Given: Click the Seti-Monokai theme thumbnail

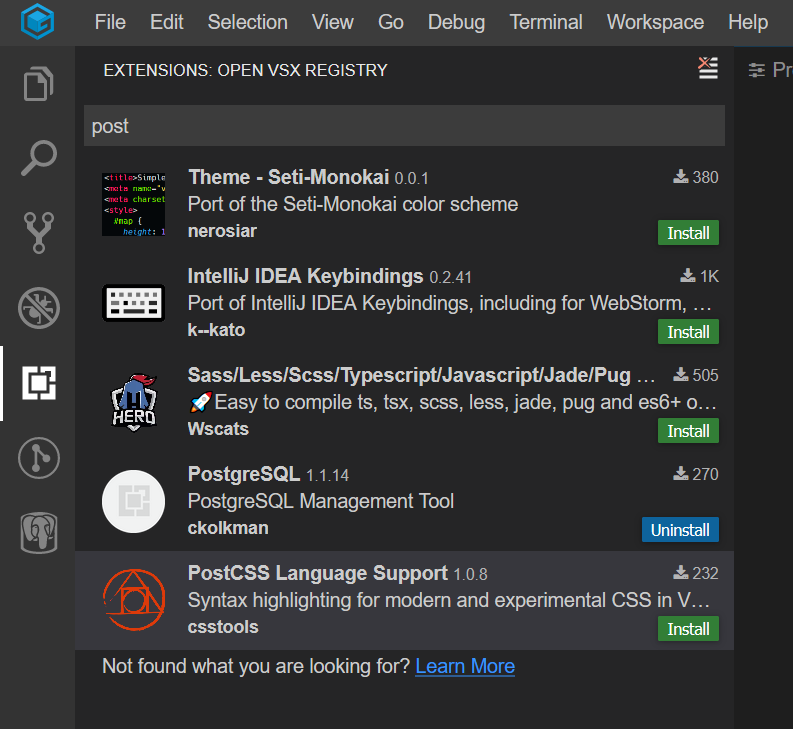Looking at the screenshot, I should pyautogui.click(x=134, y=204).
